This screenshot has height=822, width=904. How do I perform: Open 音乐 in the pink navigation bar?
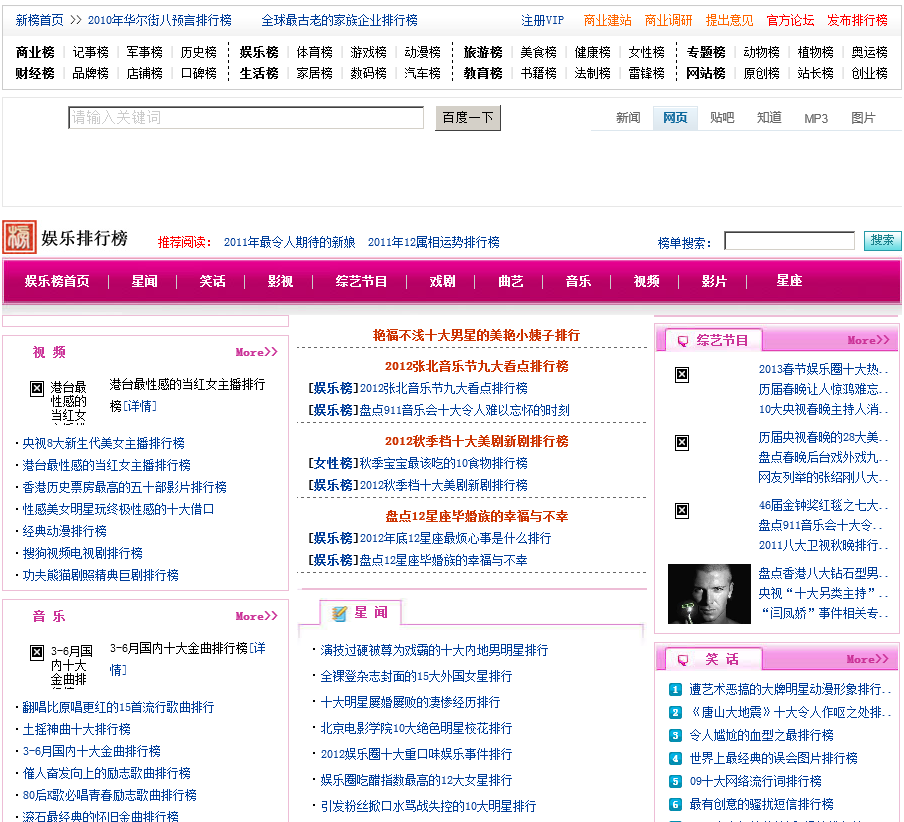578,281
